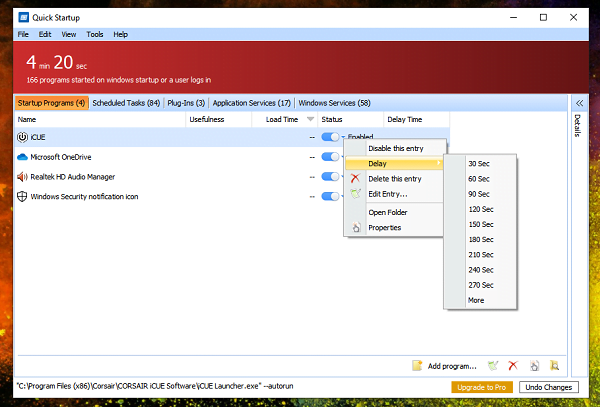Click the Details vertical panel label

pyautogui.click(x=578, y=125)
